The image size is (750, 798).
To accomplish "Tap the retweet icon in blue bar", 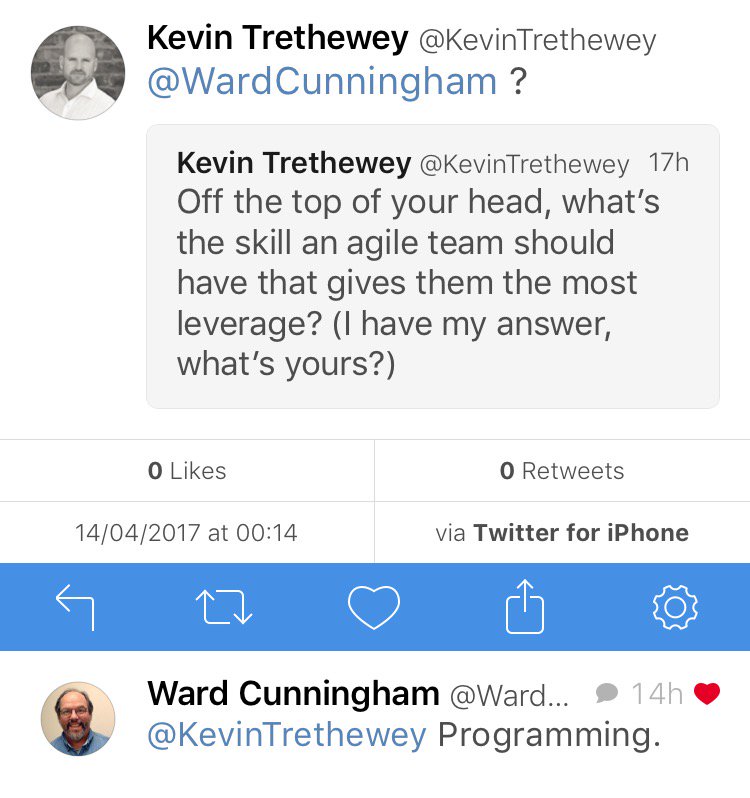I will coord(224,607).
